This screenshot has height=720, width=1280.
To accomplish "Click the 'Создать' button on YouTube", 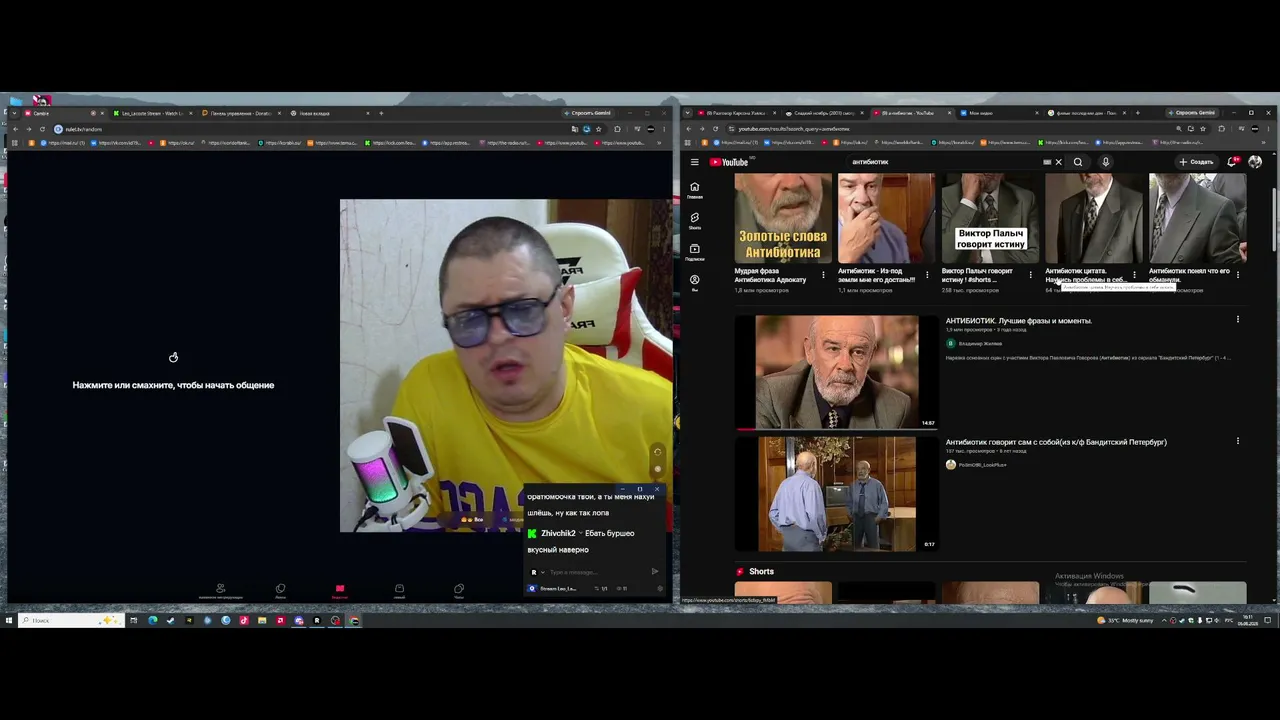I will [1196, 162].
